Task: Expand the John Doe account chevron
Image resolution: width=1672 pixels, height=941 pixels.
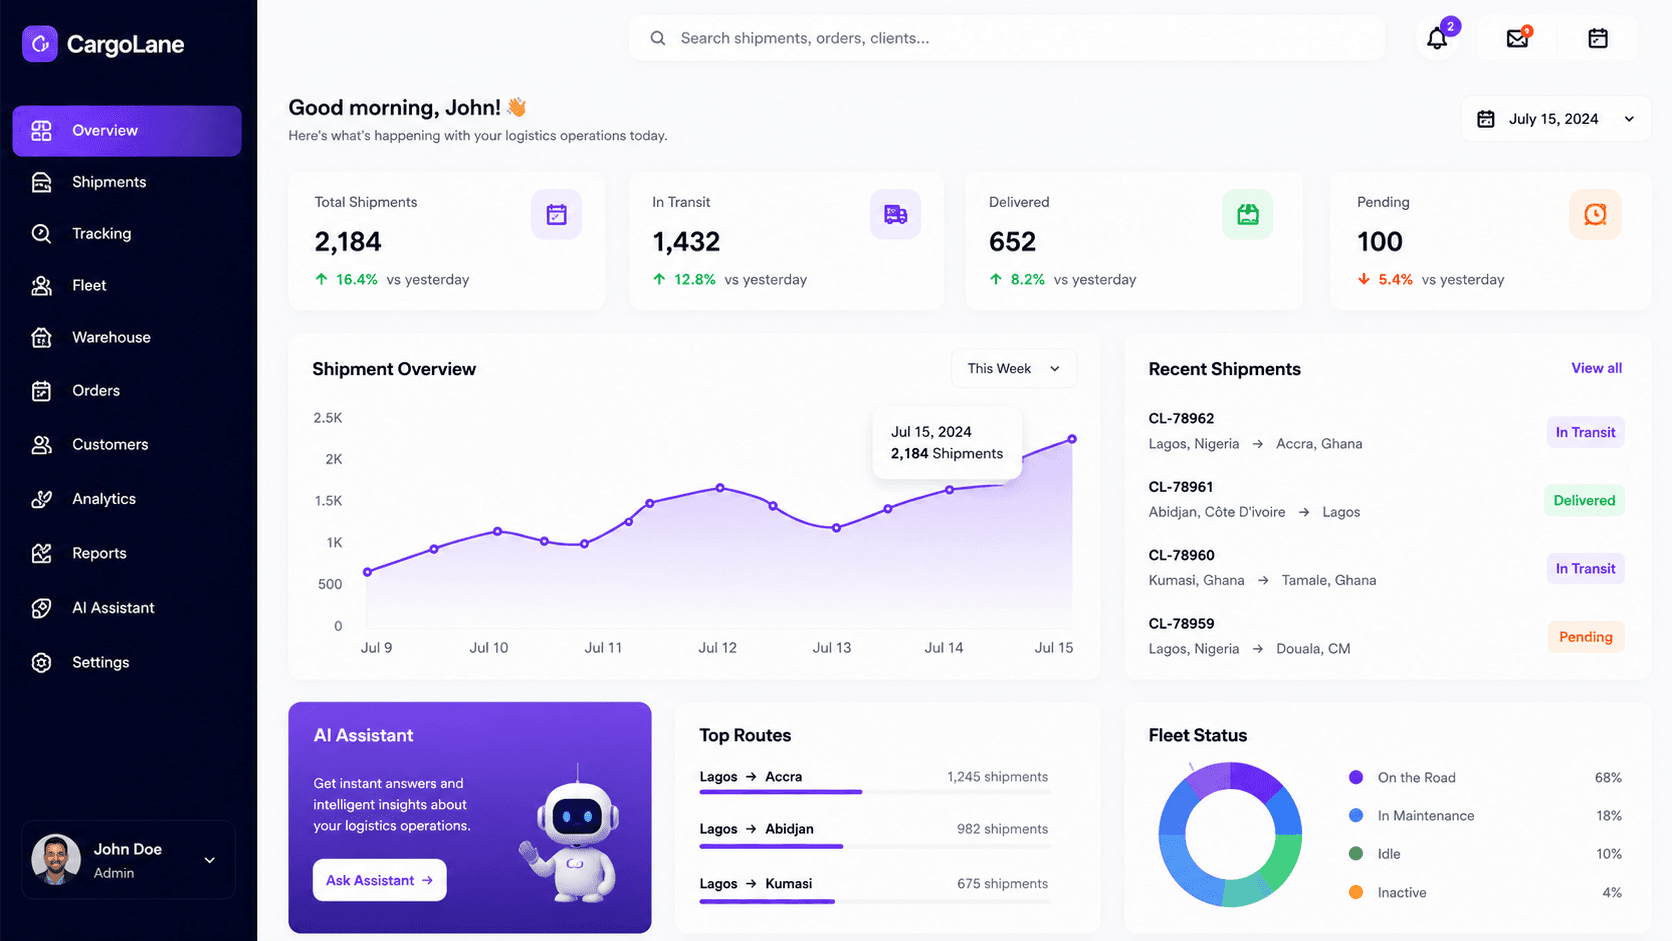Action: (210, 860)
